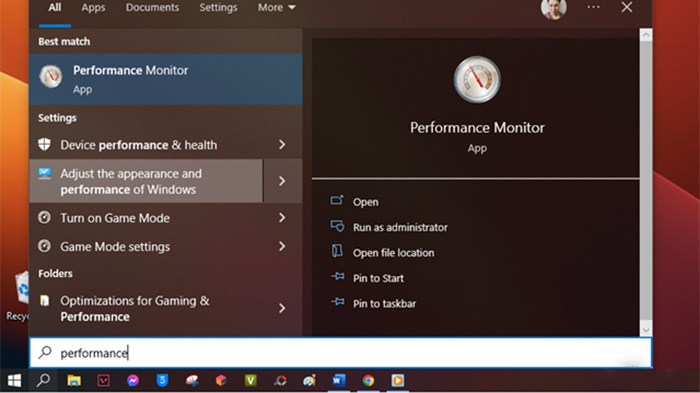Open Google Chrome from the taskbar
The width and height of the screenshot is (700, 393).
[x=368, y=380]
